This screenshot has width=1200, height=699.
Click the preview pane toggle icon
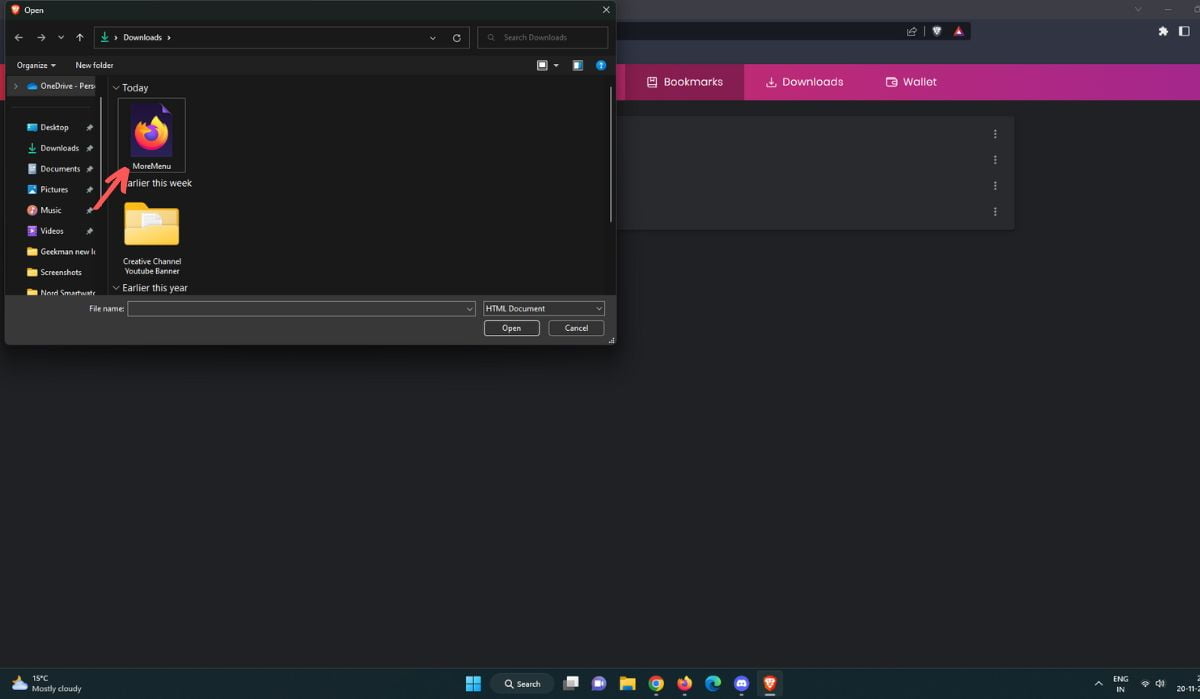(x=578, y=65)
